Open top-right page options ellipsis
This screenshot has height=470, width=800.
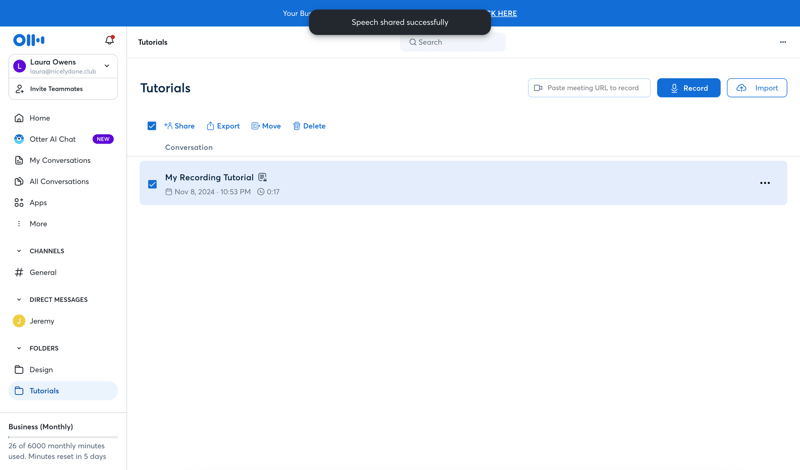(x=783, y=42)
